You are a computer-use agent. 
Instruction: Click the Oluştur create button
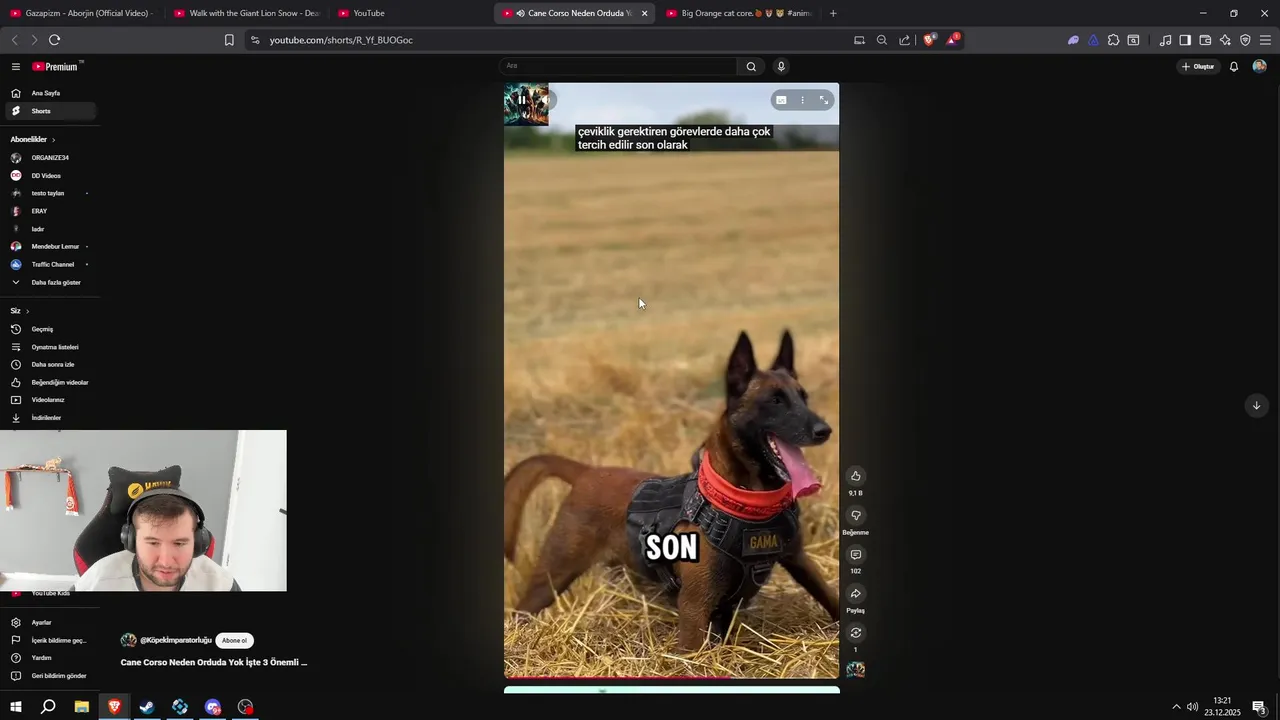tap(1198, 66)
